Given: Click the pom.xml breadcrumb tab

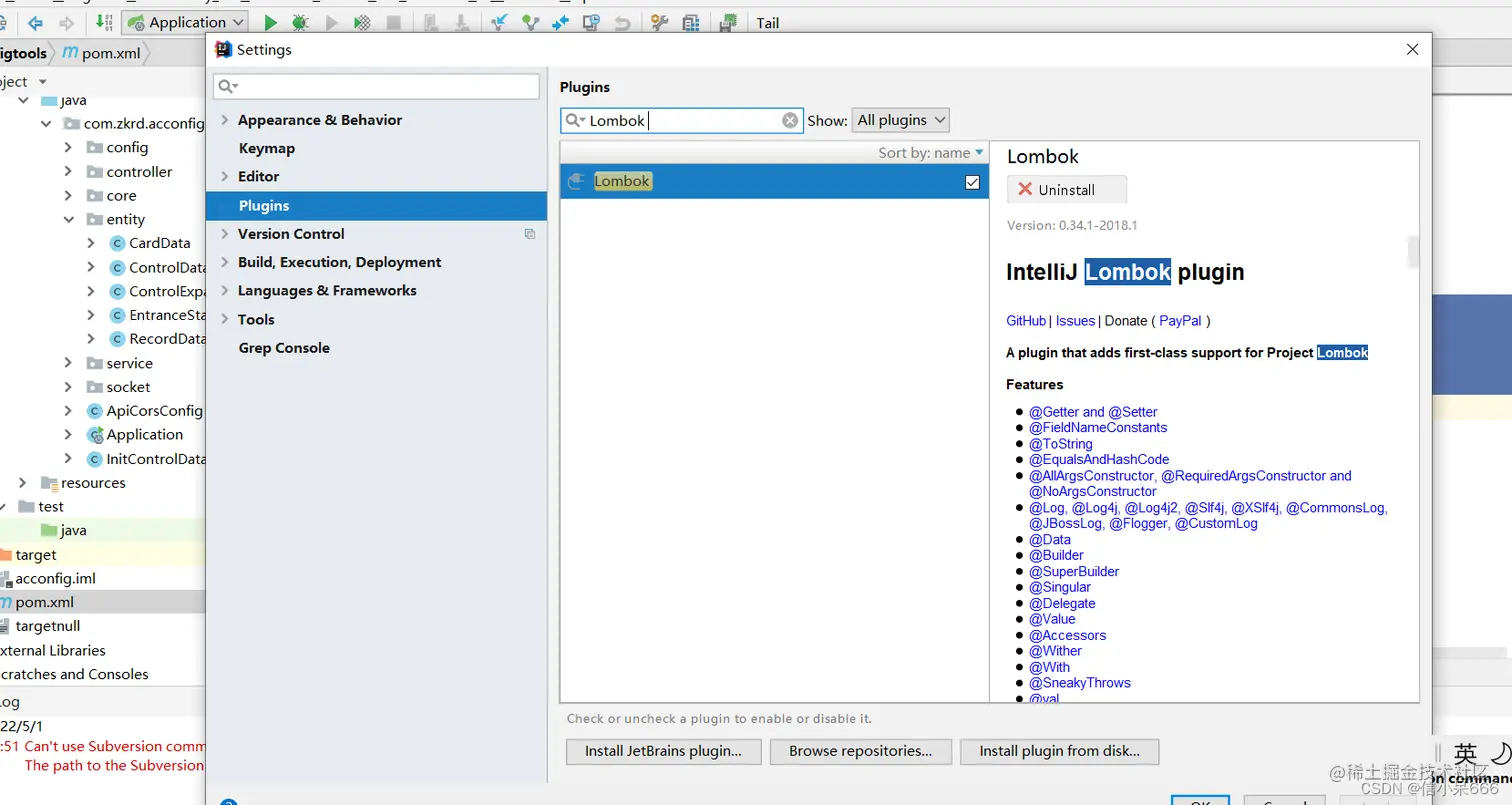Looking at the screenshot, I should click(x=101, y=53).
